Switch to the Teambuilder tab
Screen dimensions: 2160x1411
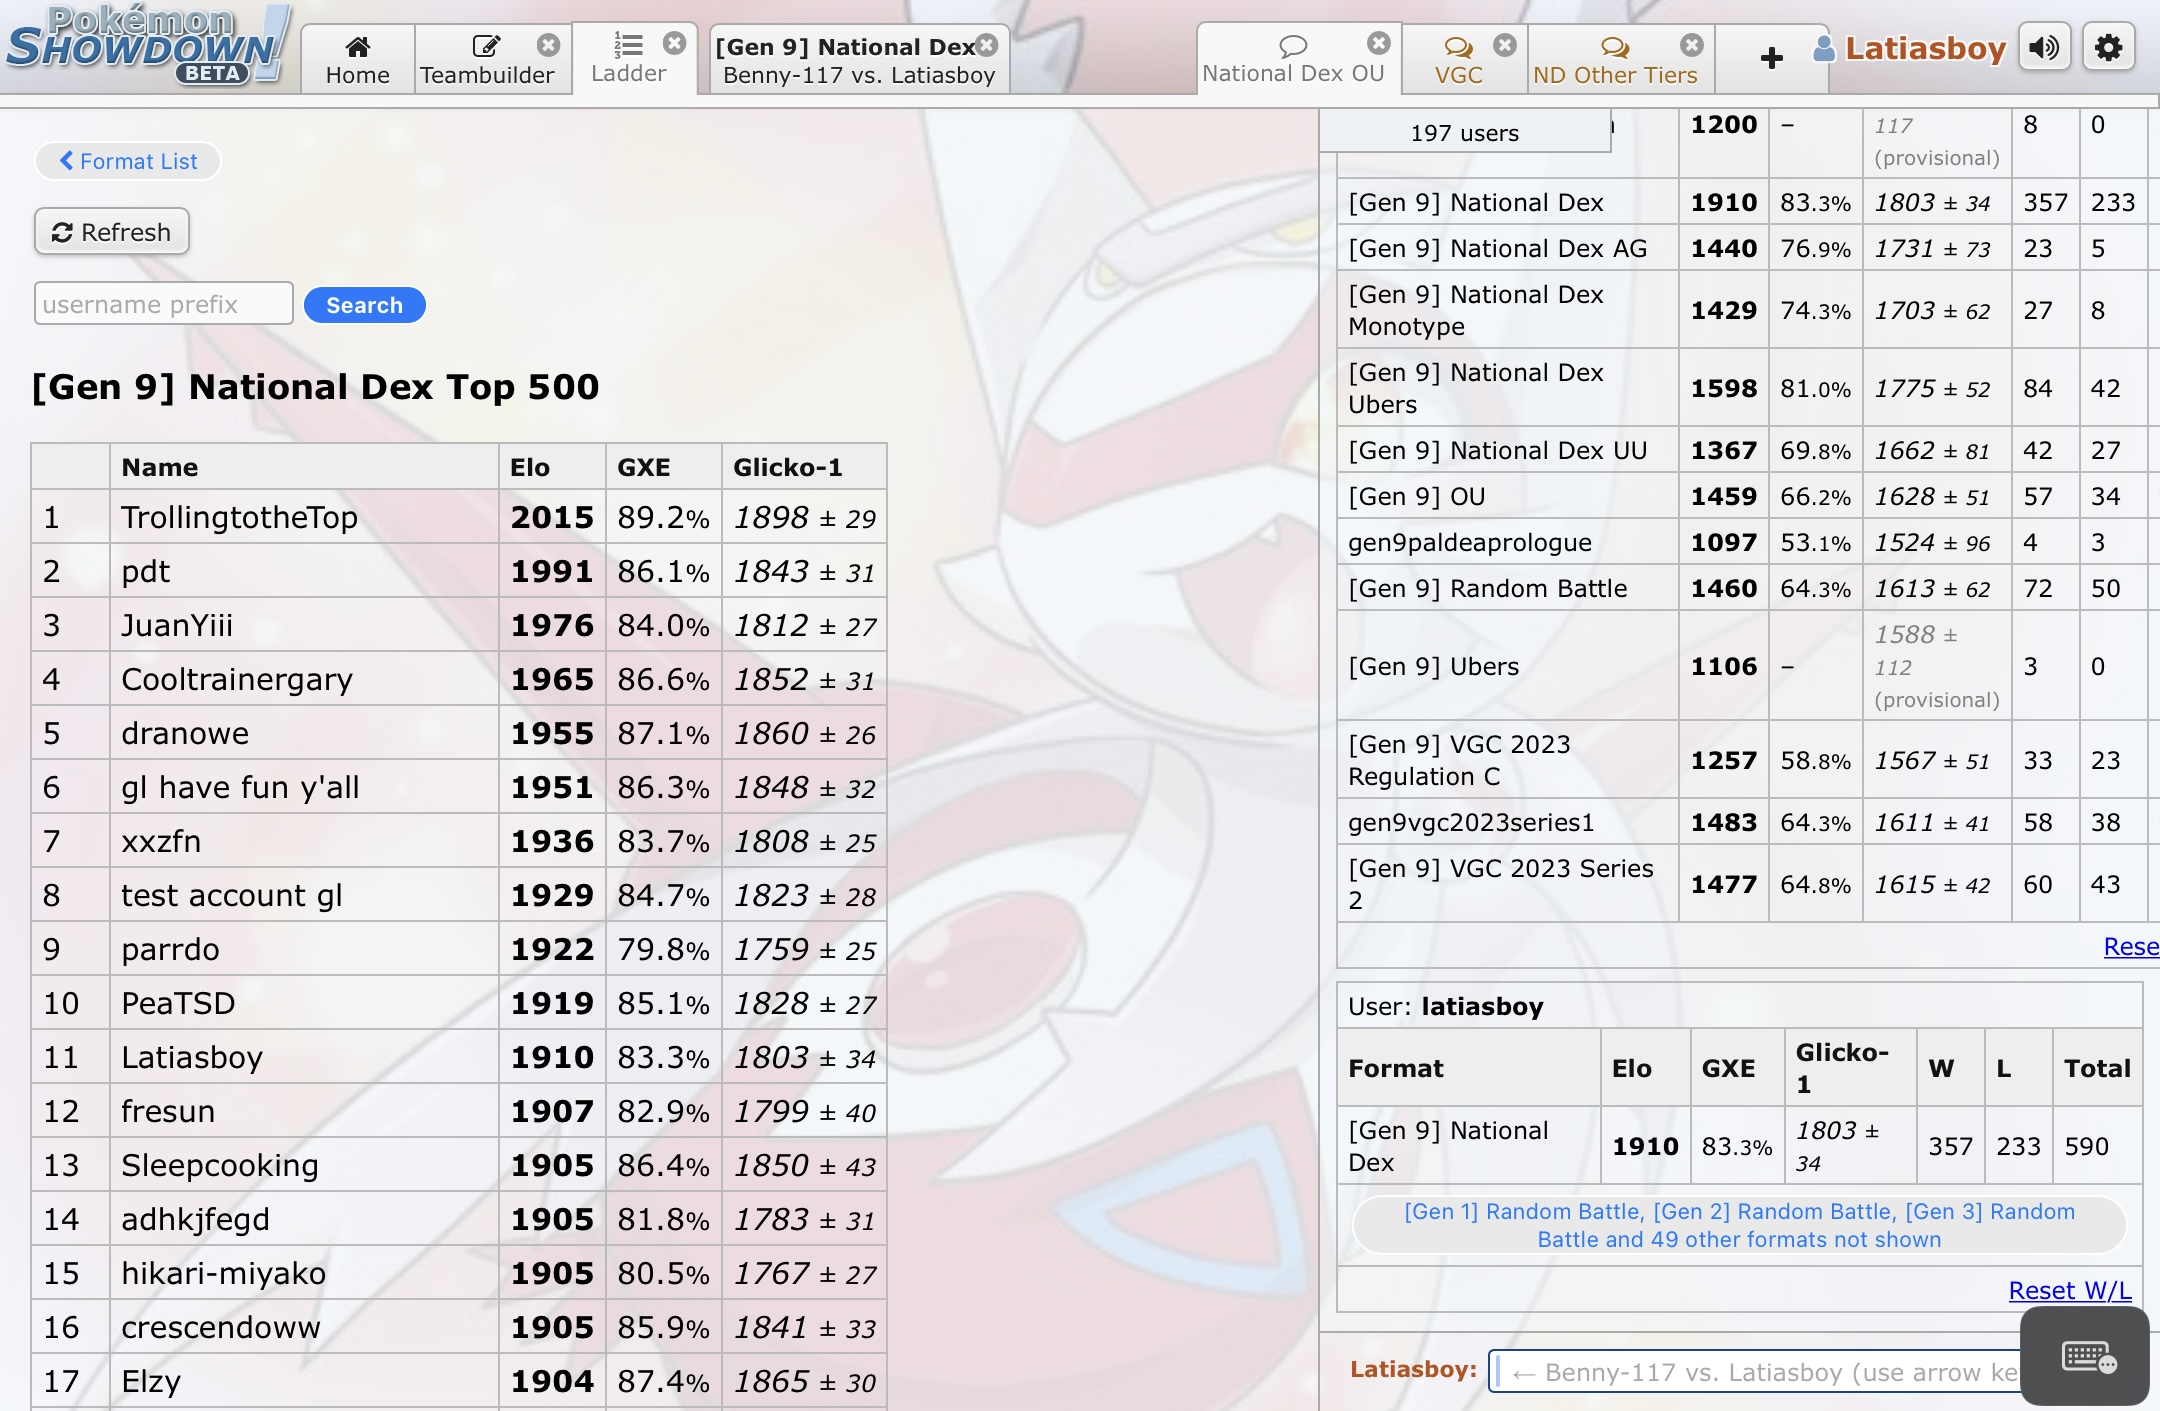point(486,60)
